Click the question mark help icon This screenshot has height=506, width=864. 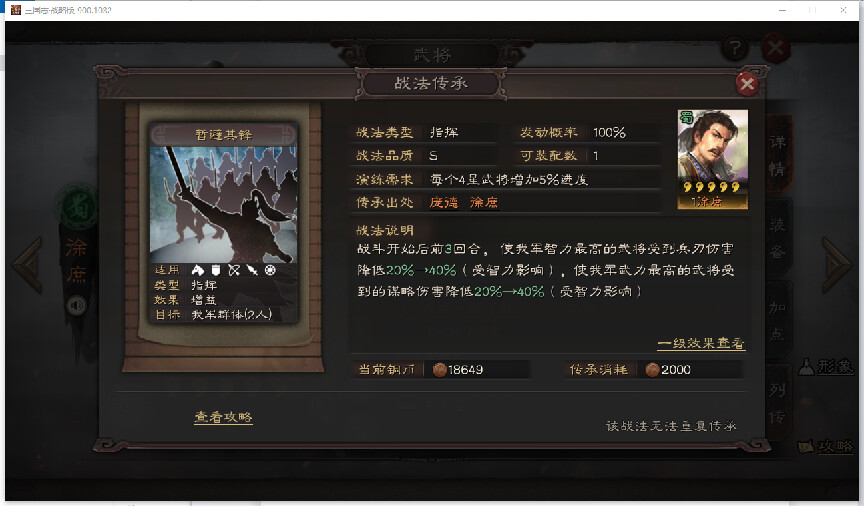tap(735, 49)
